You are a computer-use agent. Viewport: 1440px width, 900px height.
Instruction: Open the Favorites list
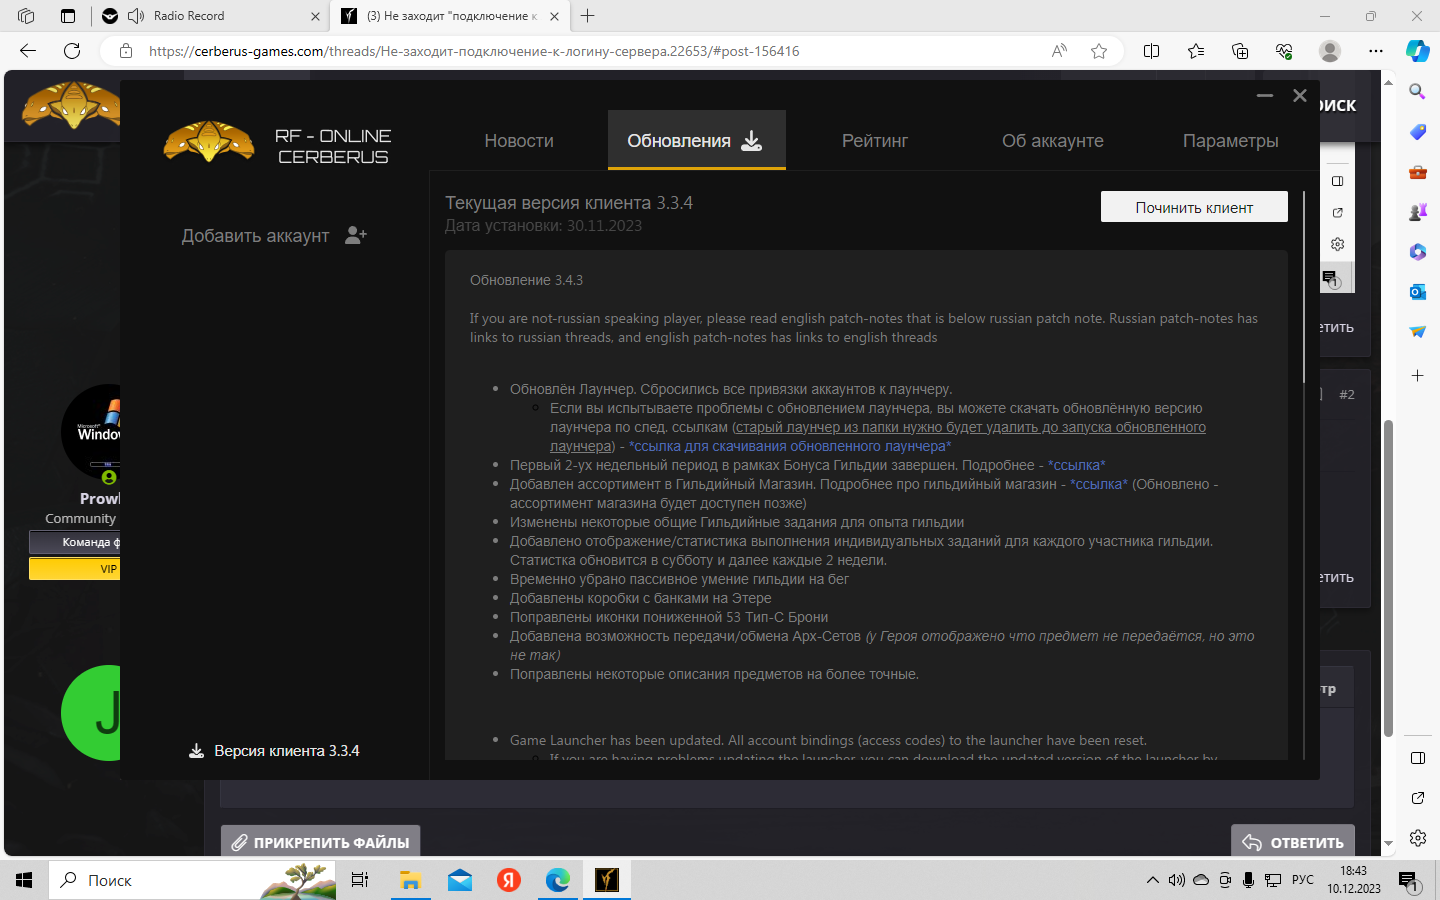(x=1196, y=51)
